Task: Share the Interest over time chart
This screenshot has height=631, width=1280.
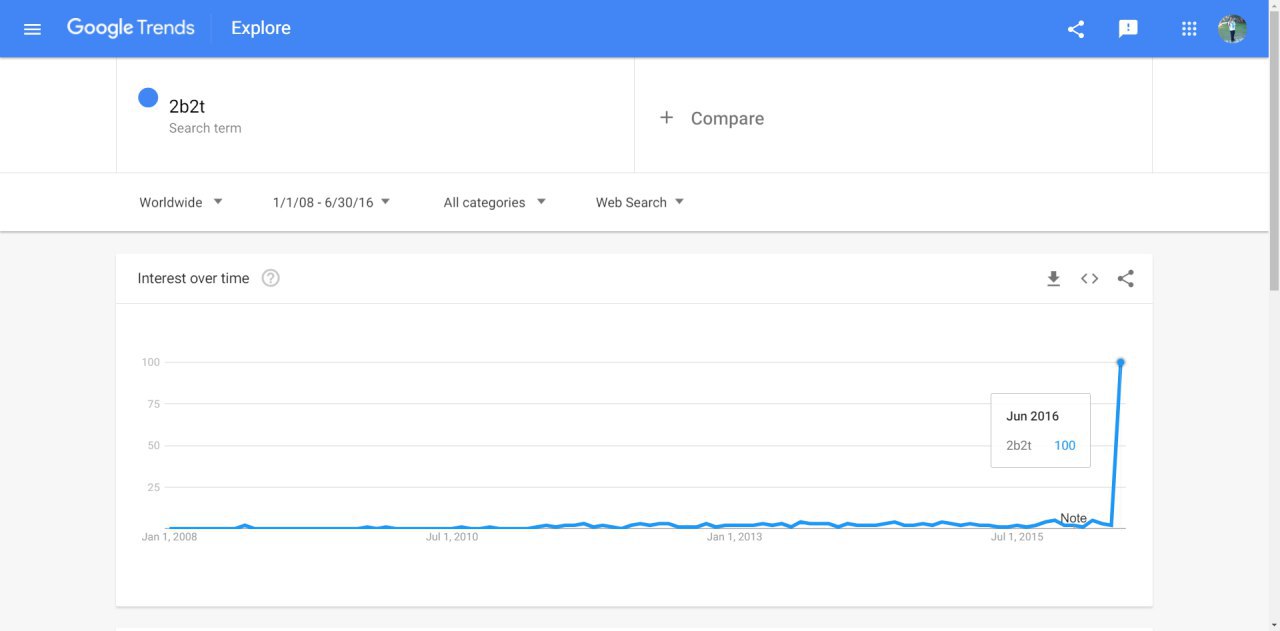Action: 1126,279
